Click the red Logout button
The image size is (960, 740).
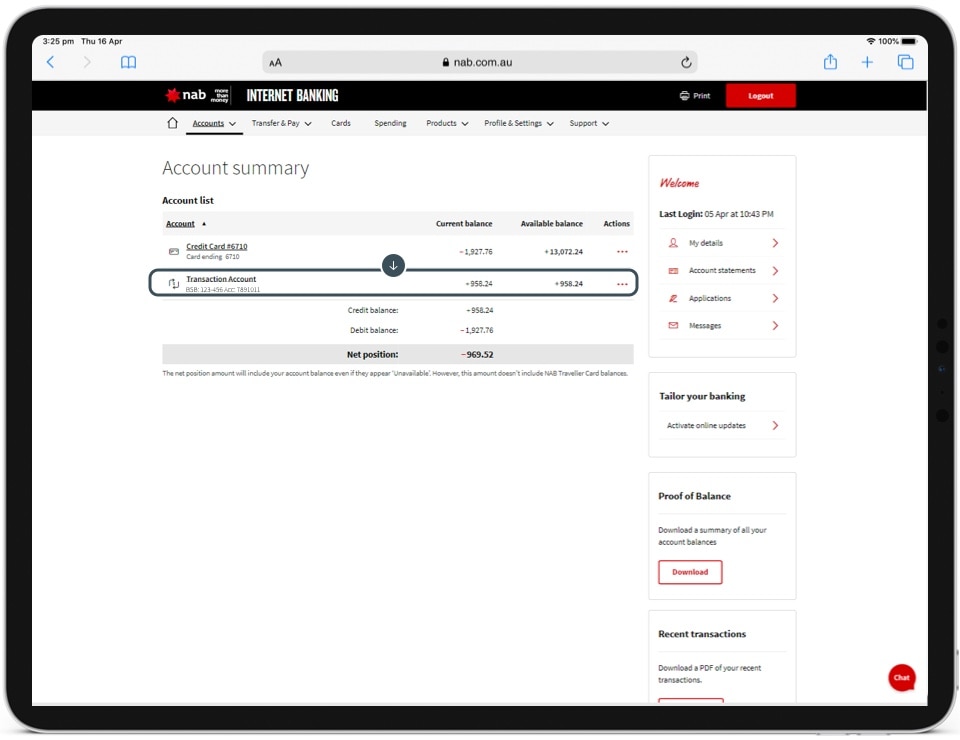coord(760,96)
